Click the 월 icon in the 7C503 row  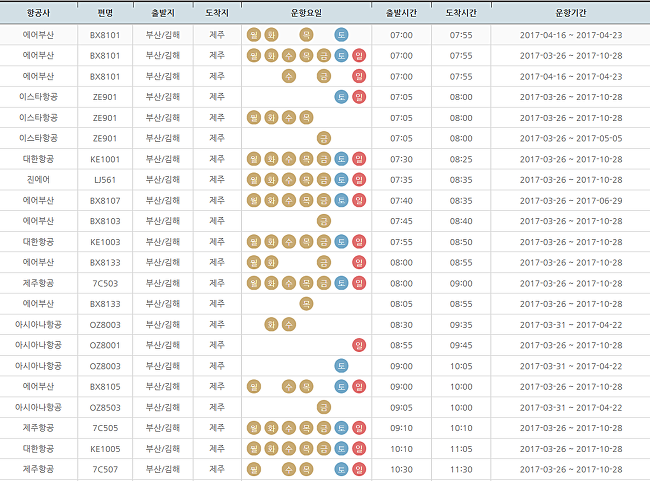(x=254, y=283)
